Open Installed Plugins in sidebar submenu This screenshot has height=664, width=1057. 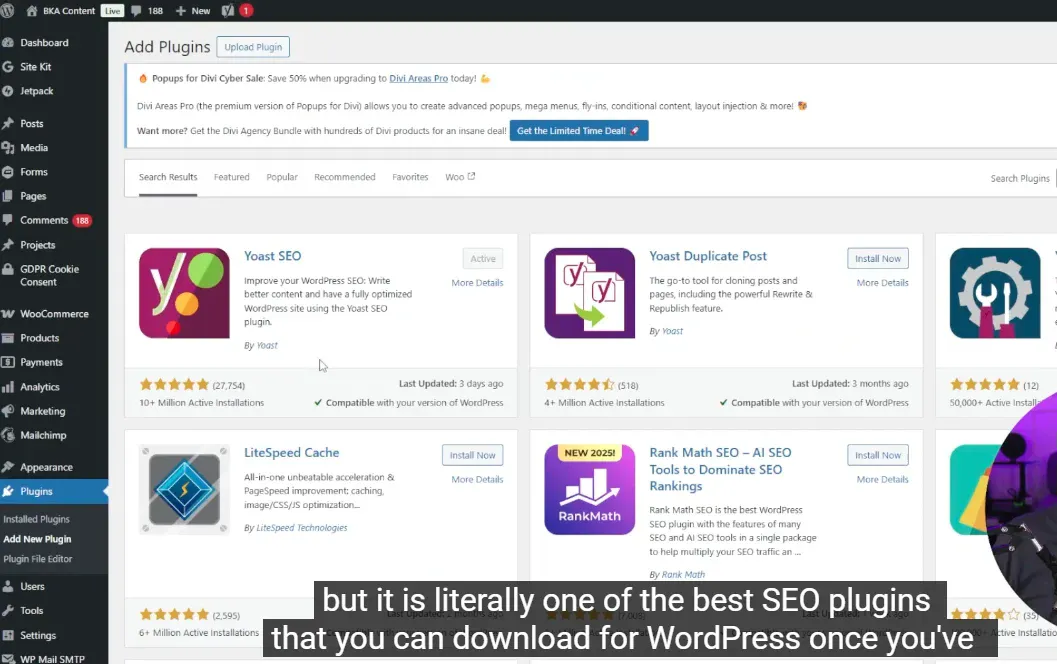pyautogui.click(x=36, y=519)
